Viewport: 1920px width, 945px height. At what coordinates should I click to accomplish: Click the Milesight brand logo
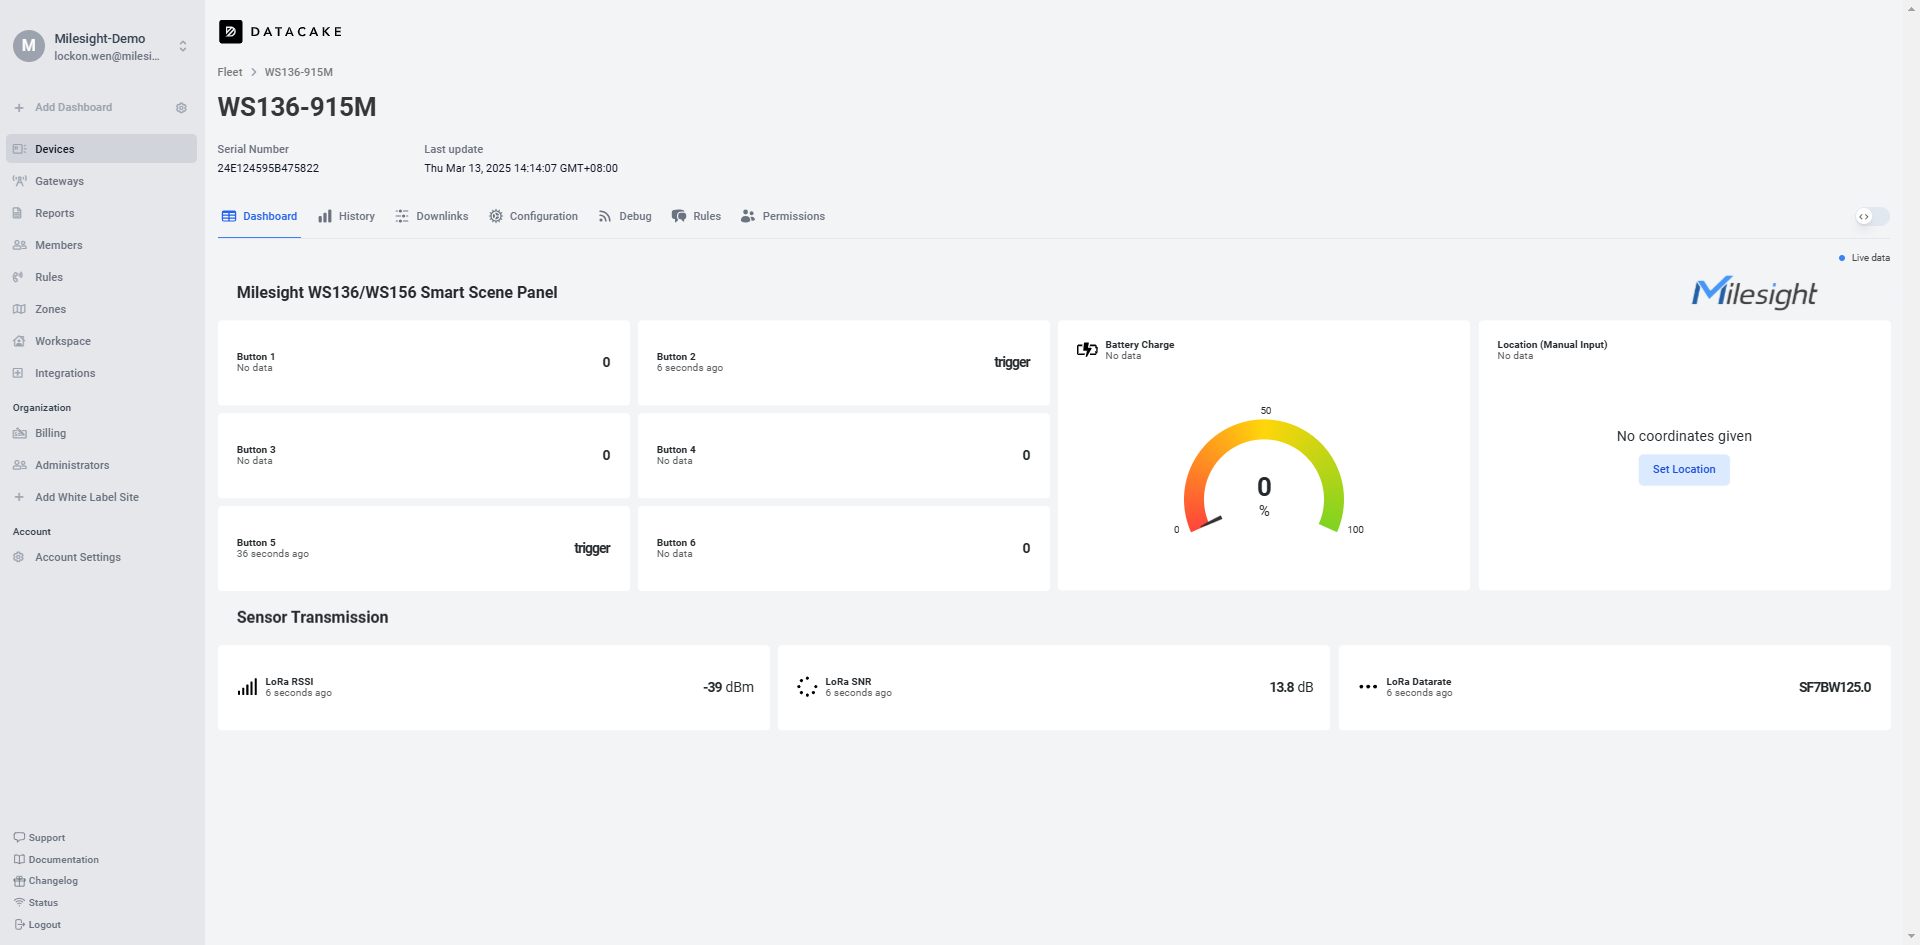[1754, 292]
